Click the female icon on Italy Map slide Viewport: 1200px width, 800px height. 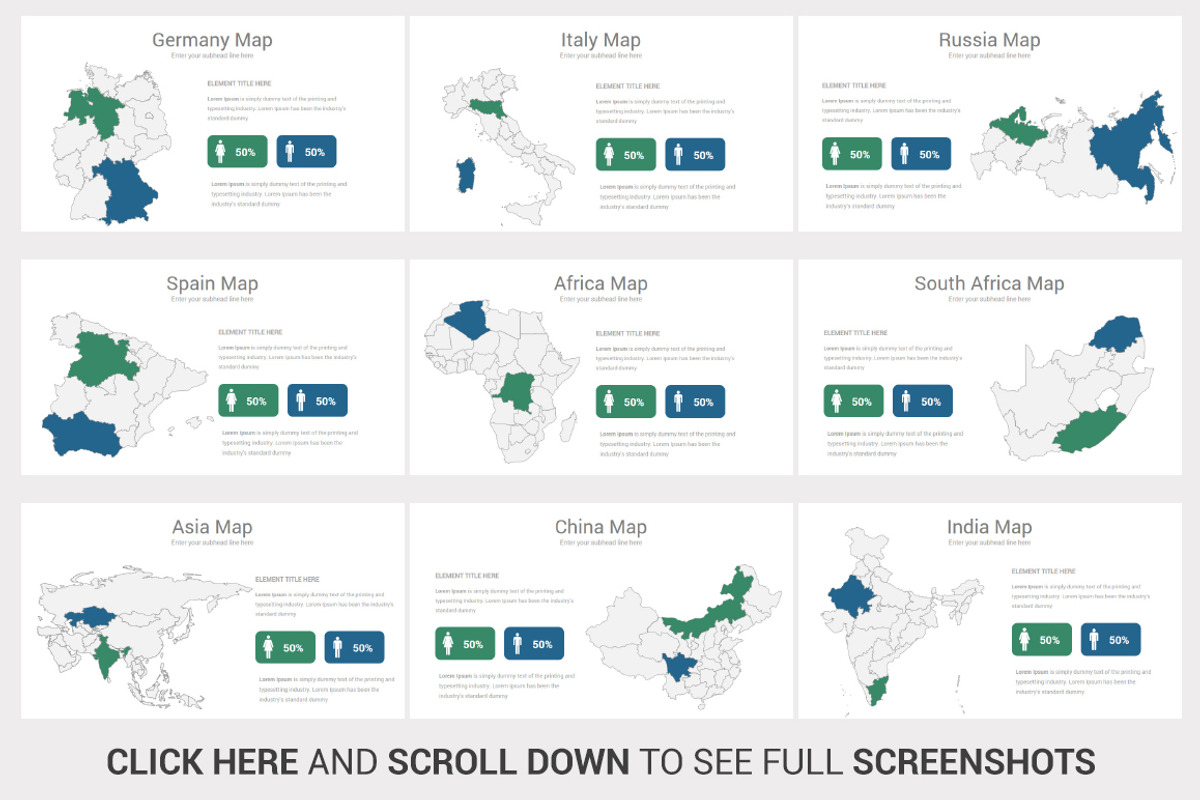pos(608,155)
